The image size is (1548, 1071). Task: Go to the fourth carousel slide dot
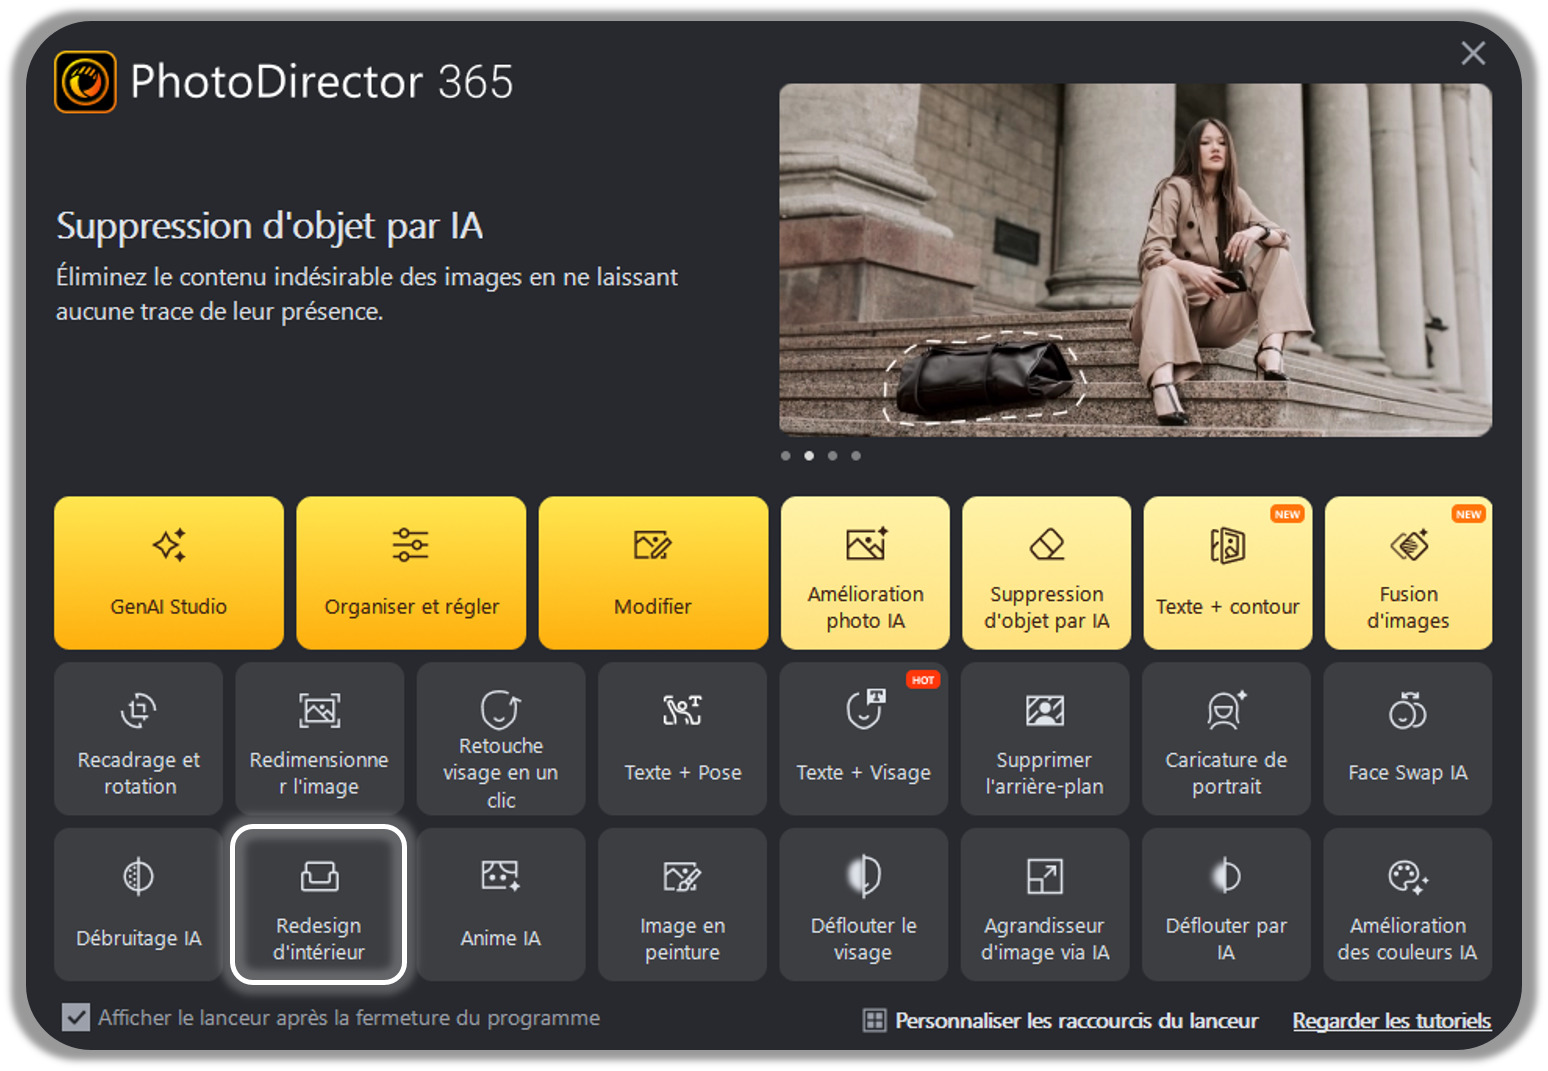(856, 456)
